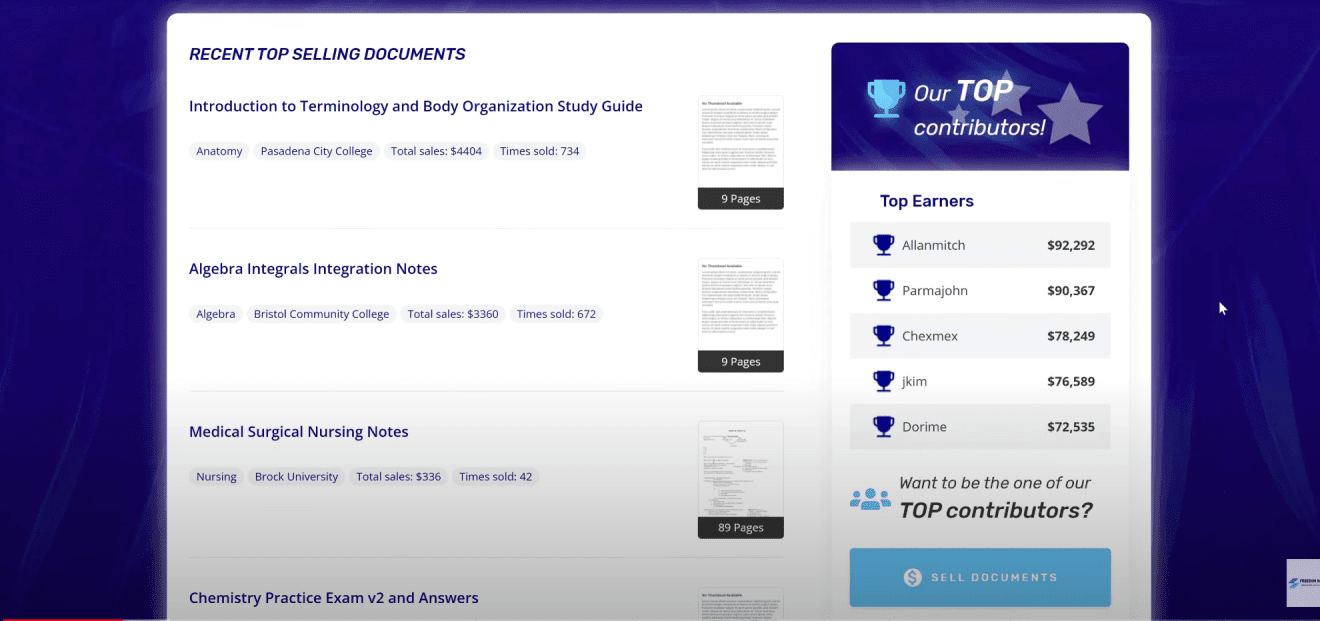The height and width of the screenshot is (621, 1320).
Task: Click the 9 Pages label on Algebra notes preview
Action: [740, 361]
